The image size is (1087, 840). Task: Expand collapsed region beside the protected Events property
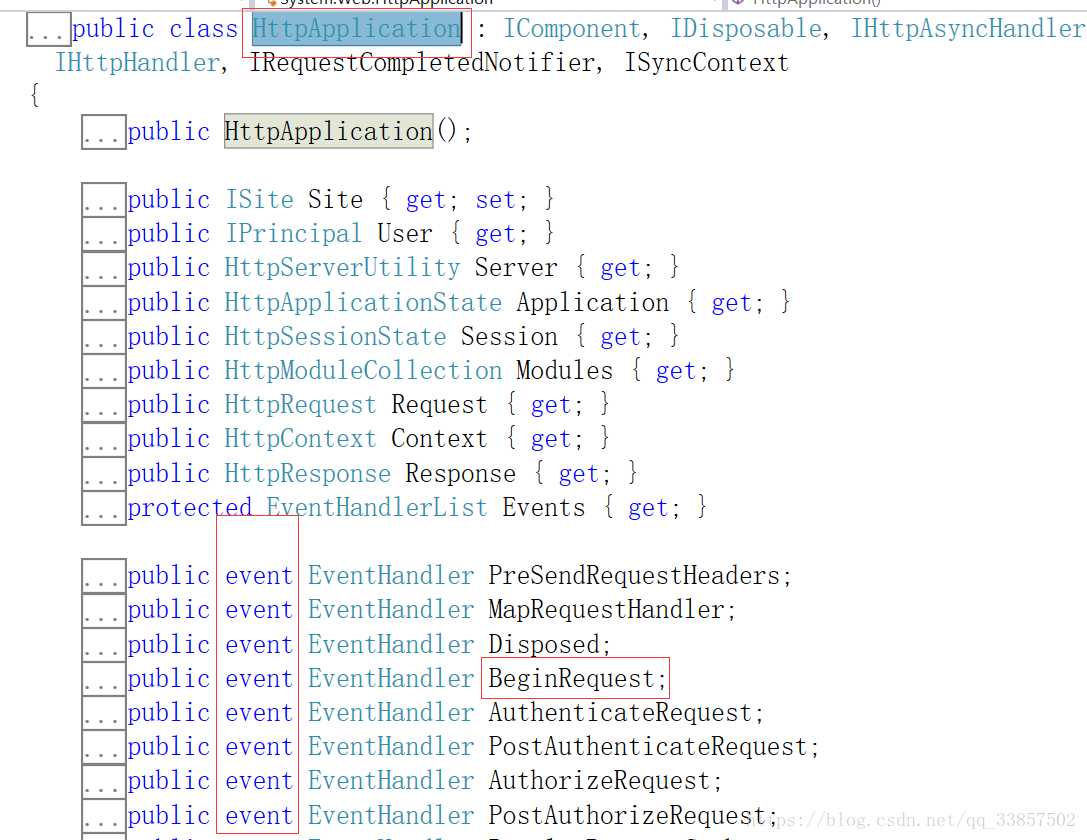pos(103,508)
